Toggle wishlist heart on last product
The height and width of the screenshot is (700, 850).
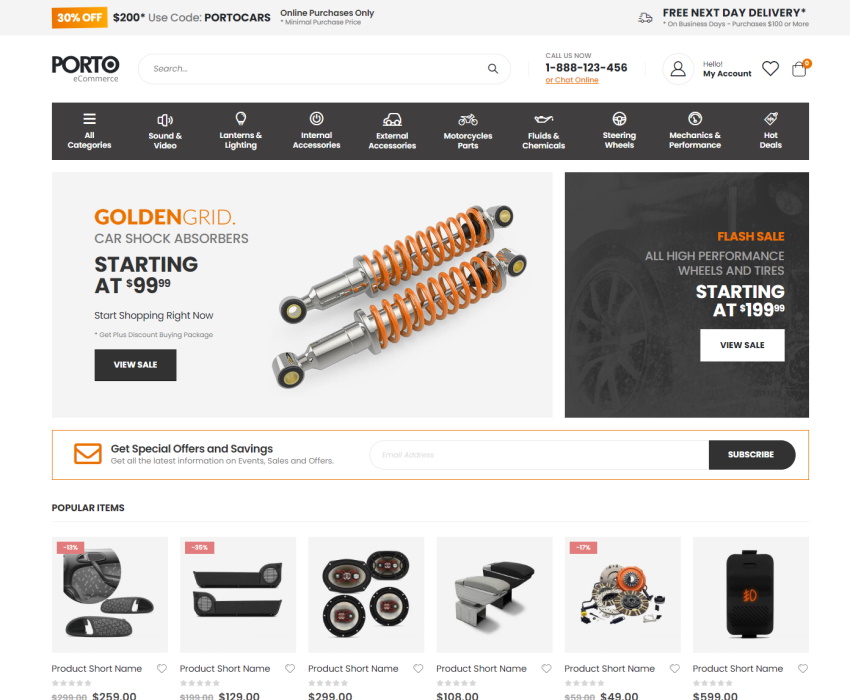pos(803,669)
